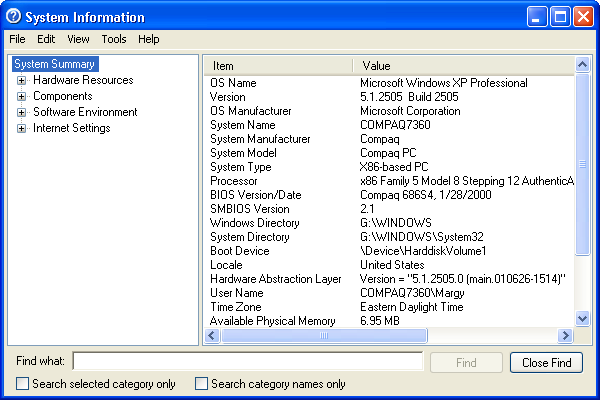This screenshot has width=600, height=400.
Task: Open the Help menu
Action: tap(149, 39)
